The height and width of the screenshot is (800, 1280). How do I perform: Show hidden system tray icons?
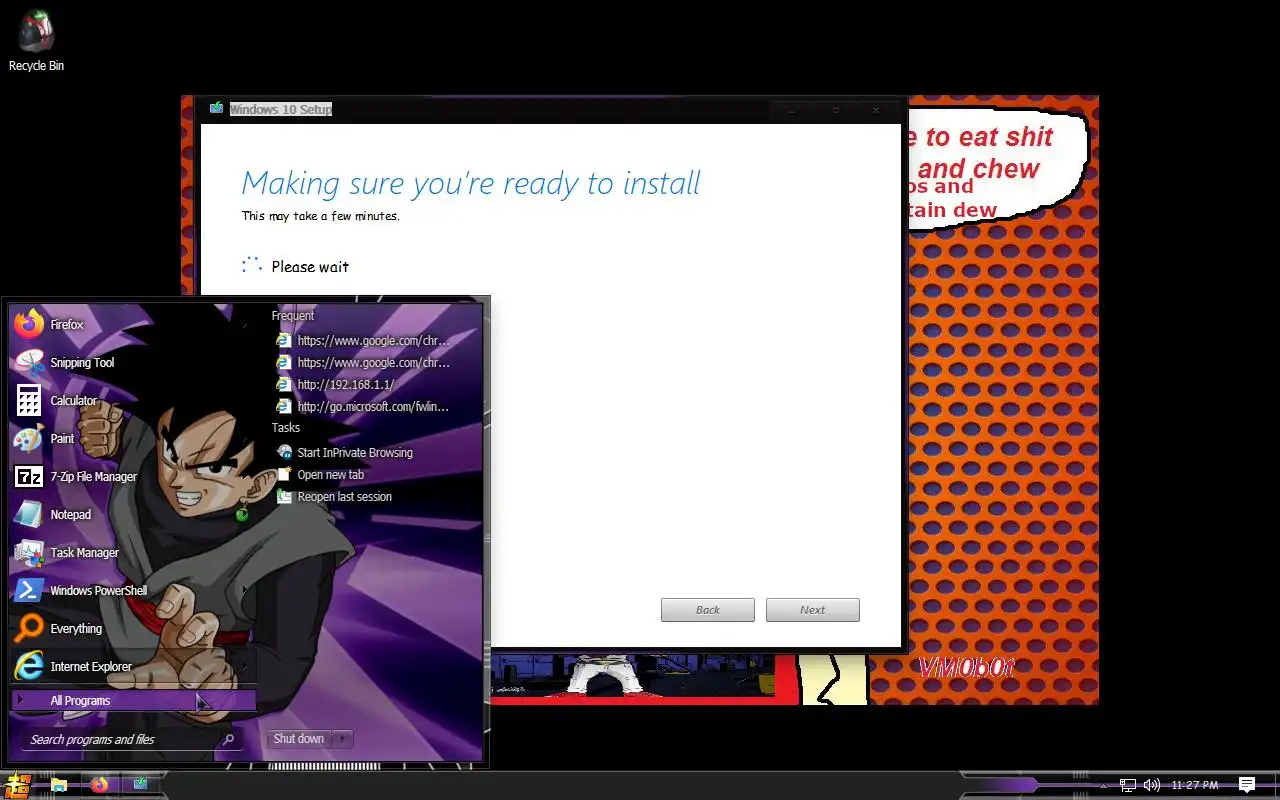1103,785
